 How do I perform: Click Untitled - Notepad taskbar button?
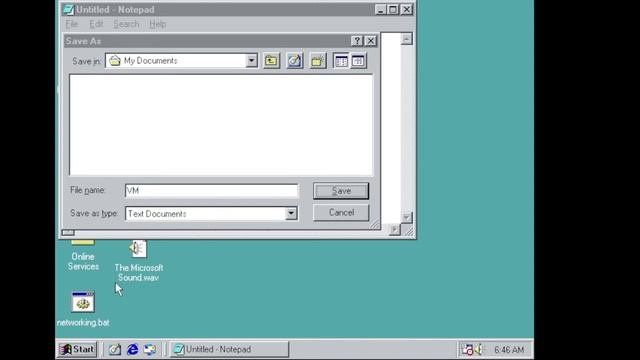coord(229,349)
